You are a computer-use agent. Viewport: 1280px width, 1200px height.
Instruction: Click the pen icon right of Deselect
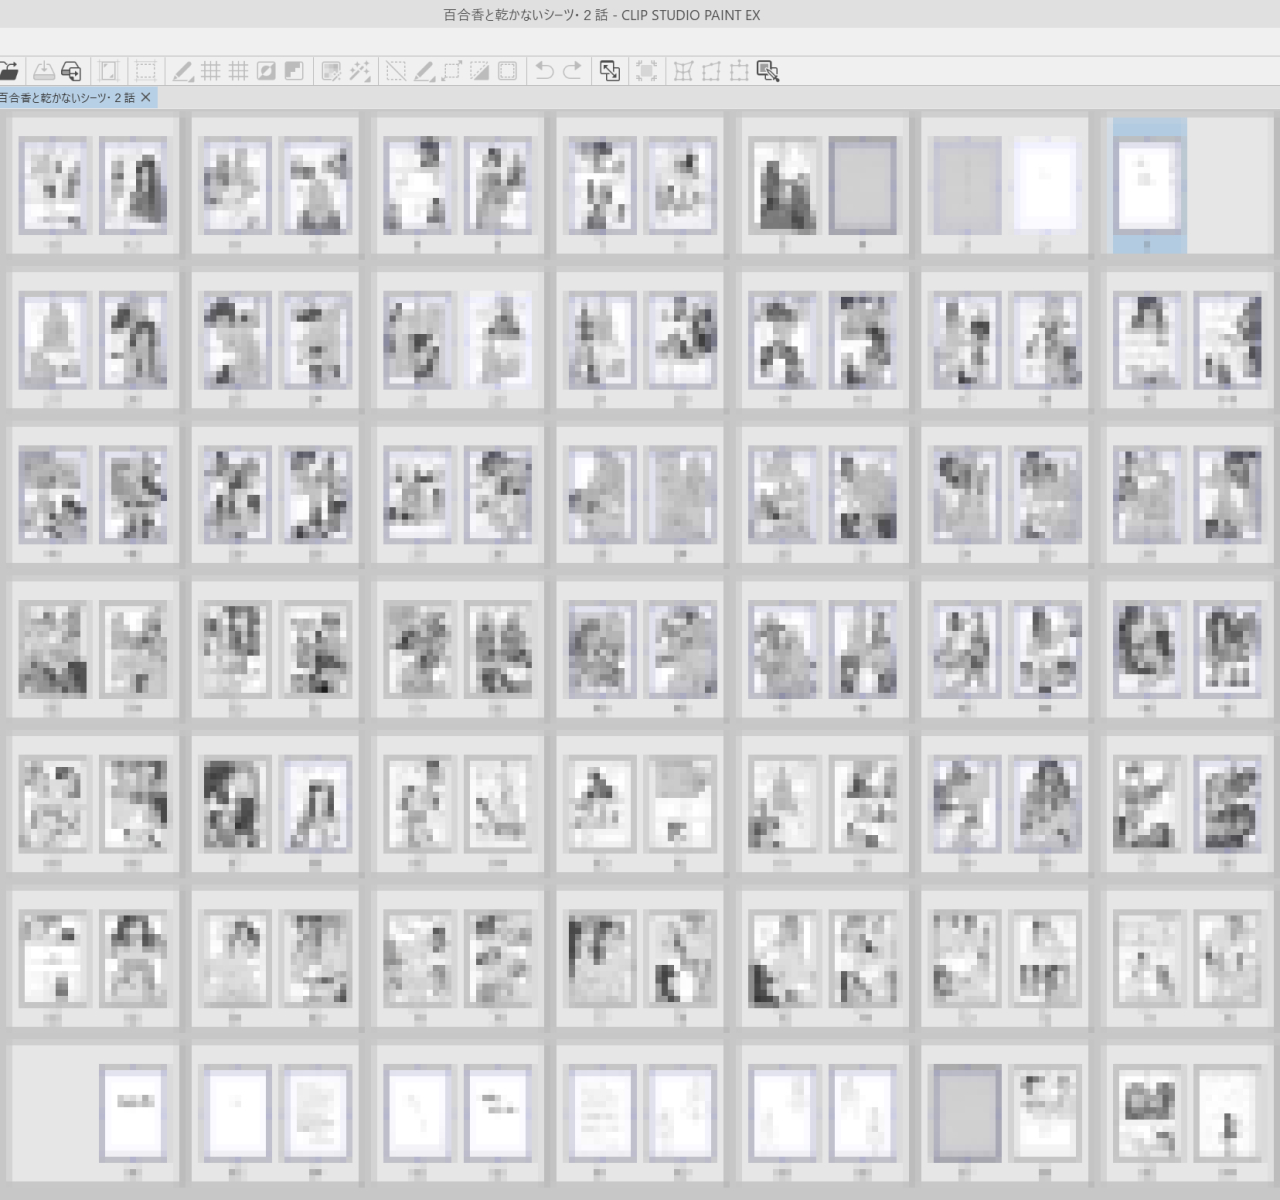(424, 71)
